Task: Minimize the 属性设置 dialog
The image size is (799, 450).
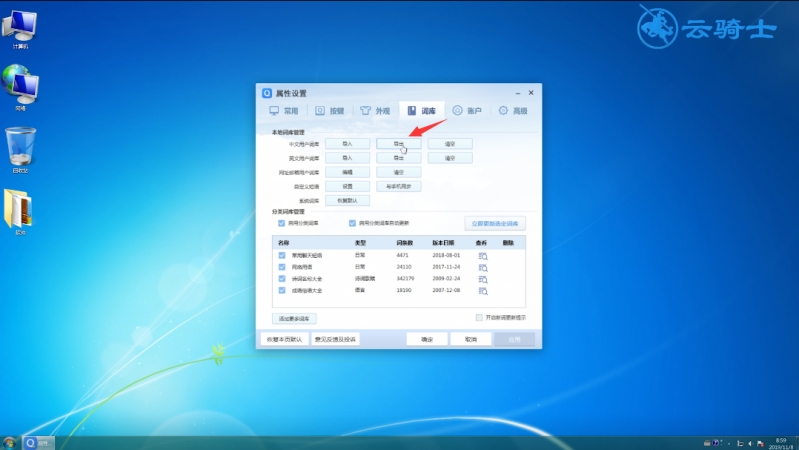Action: 518,93
